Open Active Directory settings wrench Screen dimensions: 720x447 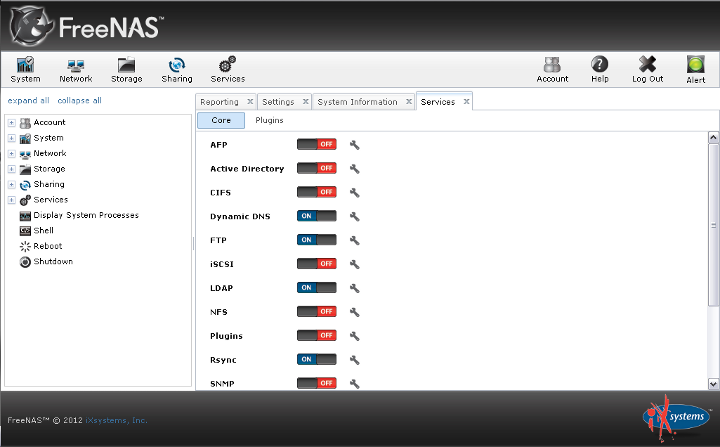point(354,169)
